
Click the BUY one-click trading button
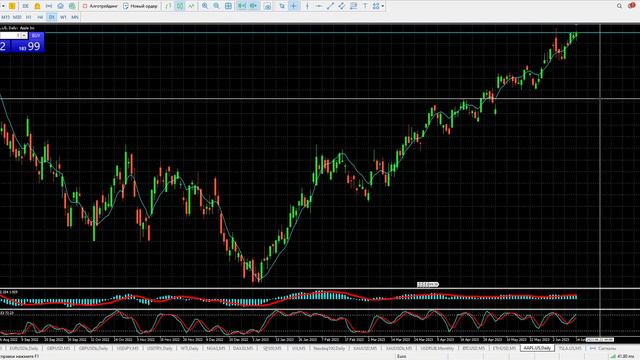[36, 36]
